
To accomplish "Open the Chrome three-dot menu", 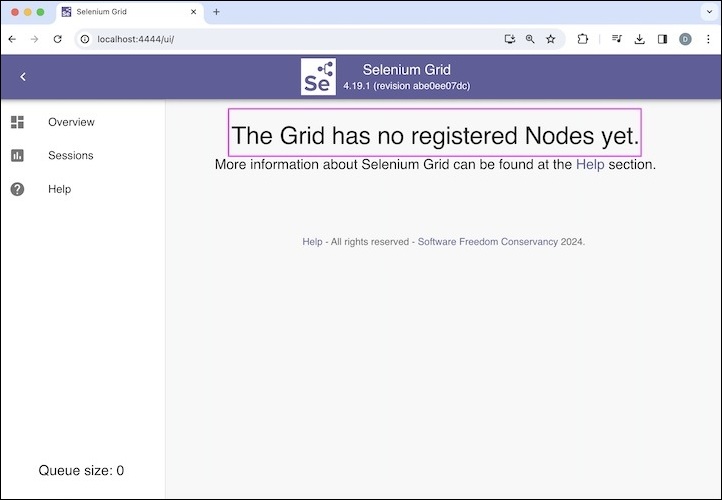I will [708, 39].
